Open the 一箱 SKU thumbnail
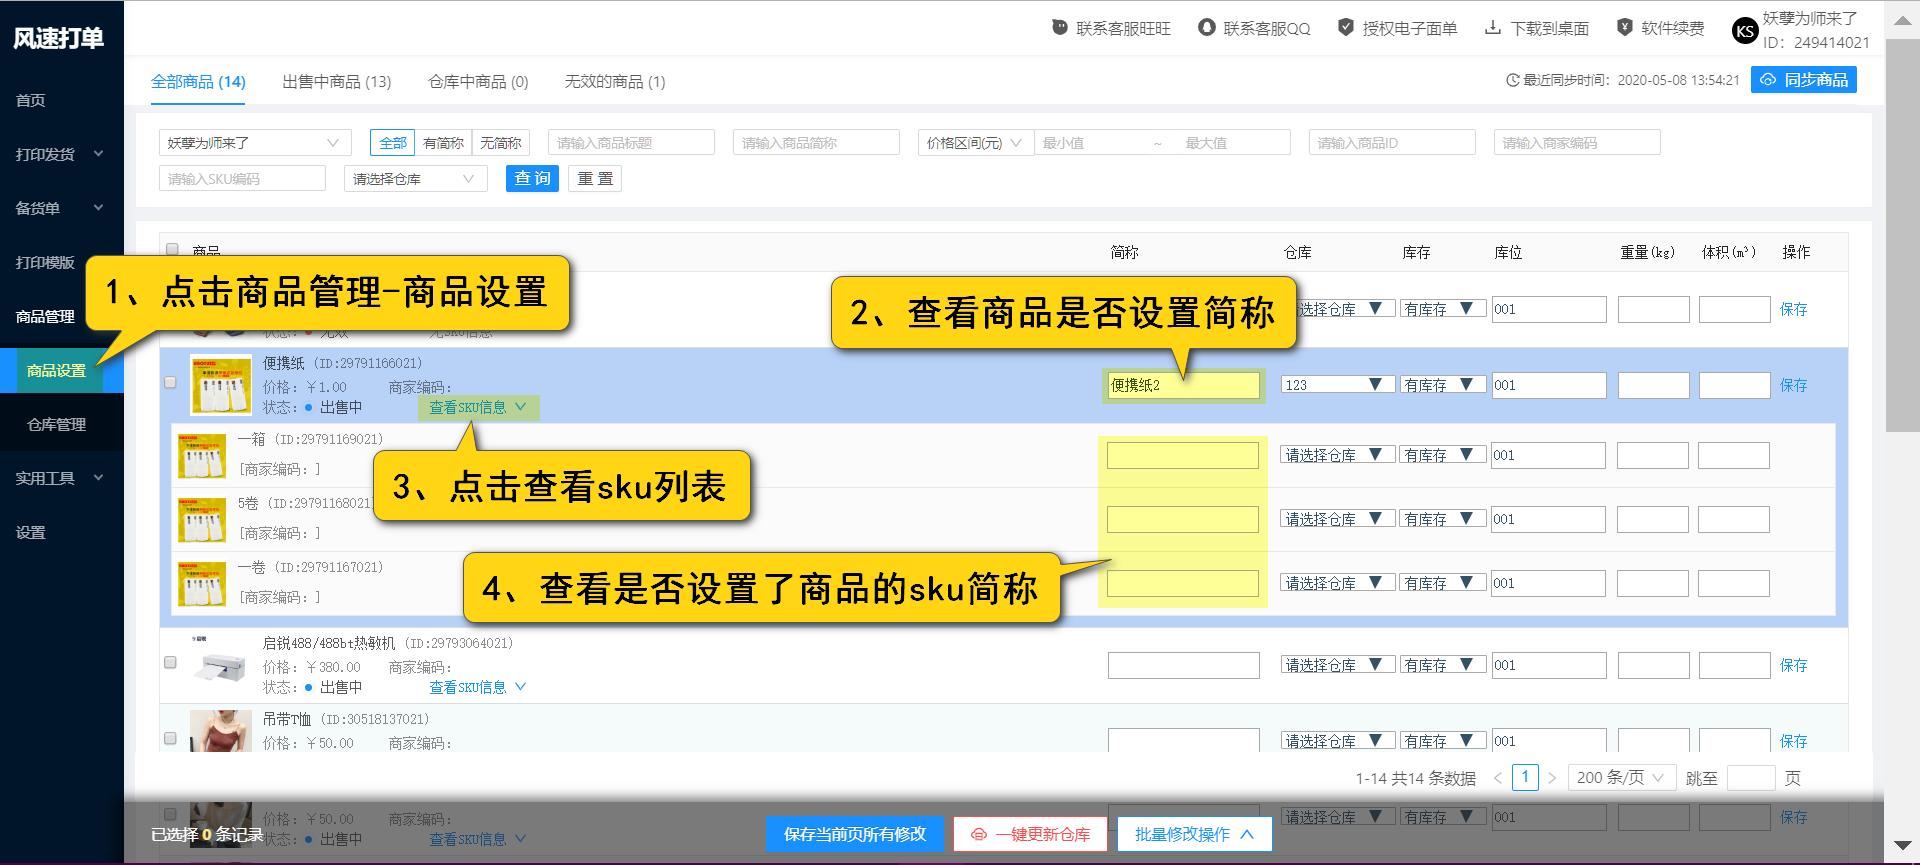The height and width of the screenshot is (865, 1920). pos(201,455)
